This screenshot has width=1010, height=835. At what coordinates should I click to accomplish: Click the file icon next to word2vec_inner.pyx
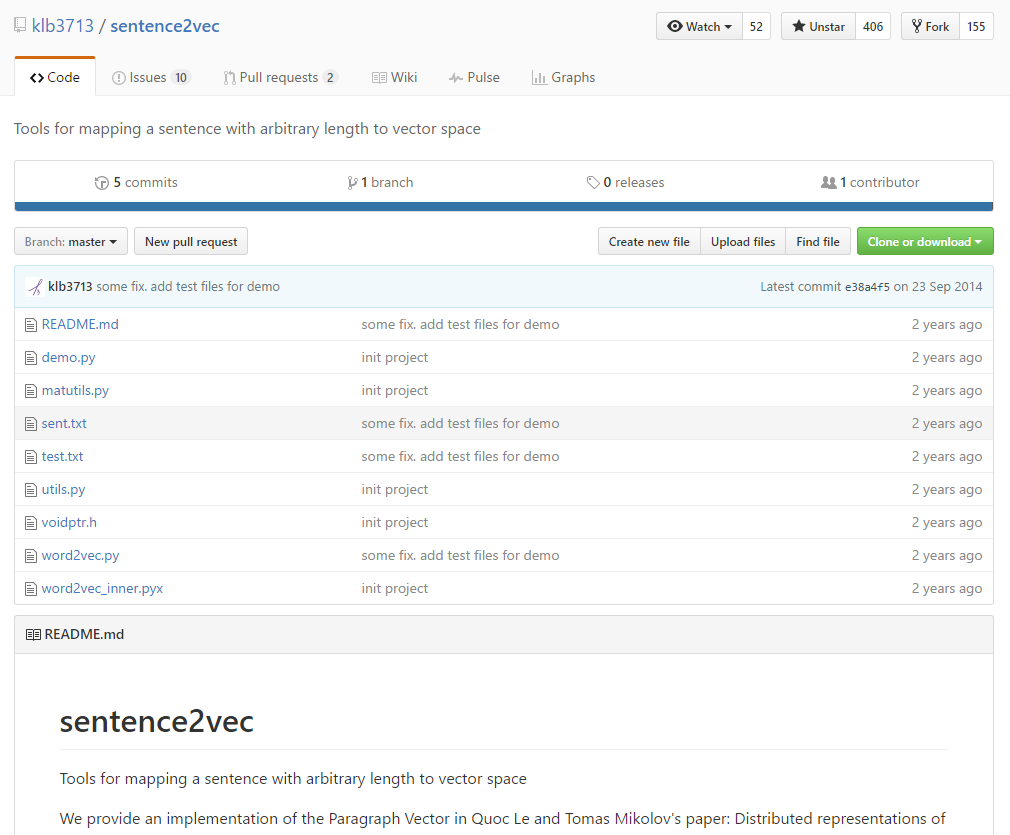pyautogui.click(x=31, y=588)
